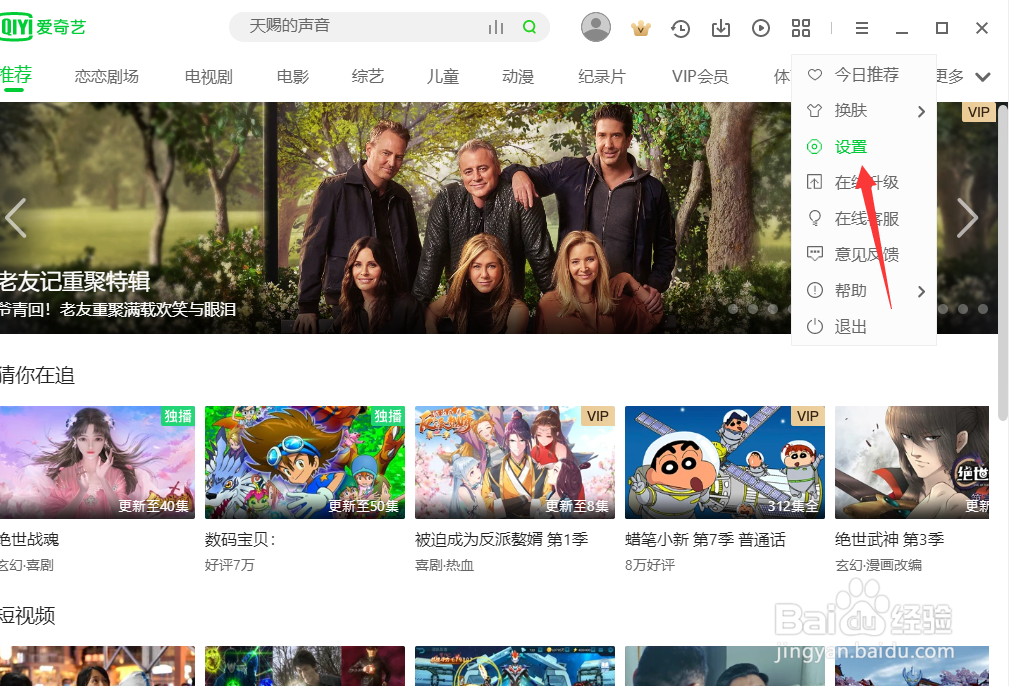Open the 老友记重聚特辑 banner
The height and width of the screenshot is (686, 1009).
pos(499,218)
